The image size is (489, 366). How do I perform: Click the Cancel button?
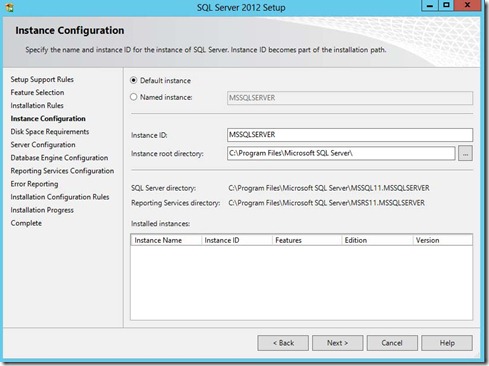pyautogui.click(x=392, y=343)
